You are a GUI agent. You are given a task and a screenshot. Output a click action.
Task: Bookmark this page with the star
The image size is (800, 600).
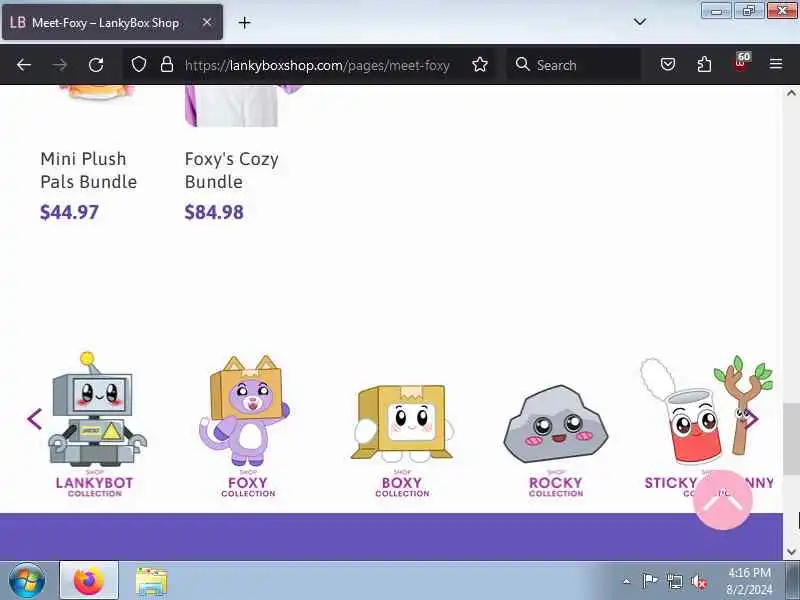click(480, 64)
